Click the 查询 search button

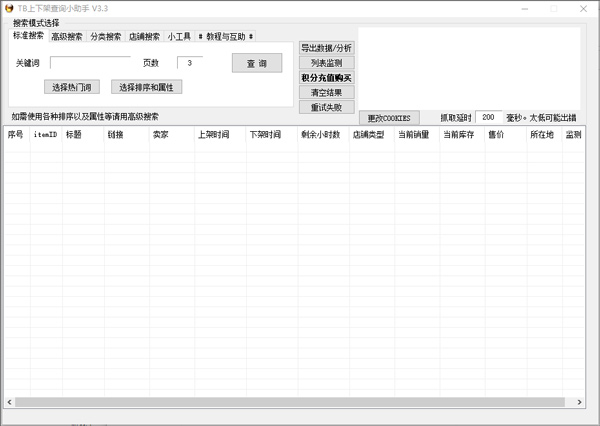(257, 63)
